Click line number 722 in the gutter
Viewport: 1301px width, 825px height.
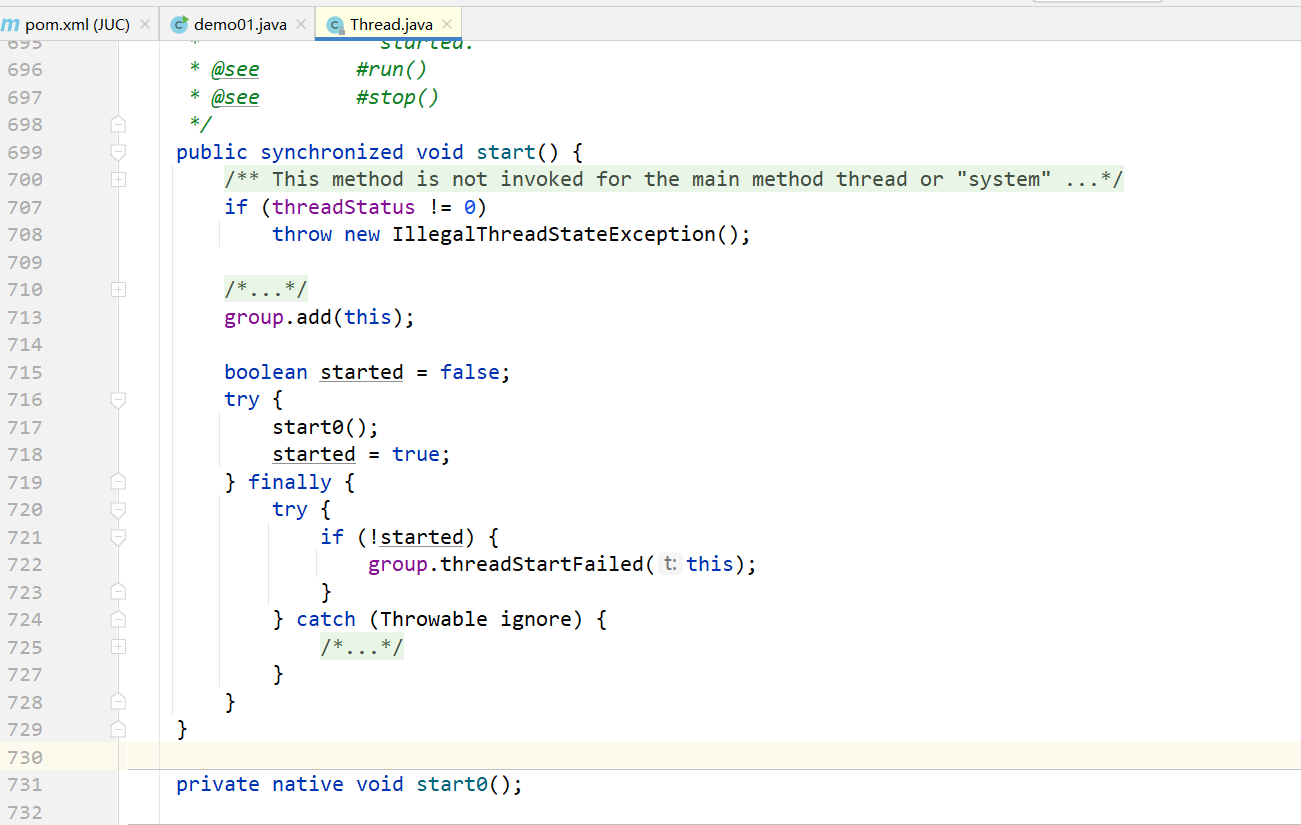[x=25, y=565]
